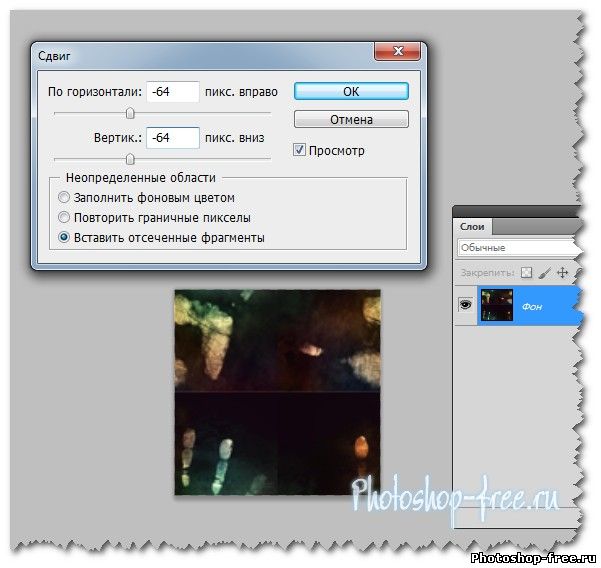Select Вставить отсеченные фрагменты radio button
This screenshot has height=568, width=601.
(65, 238)
